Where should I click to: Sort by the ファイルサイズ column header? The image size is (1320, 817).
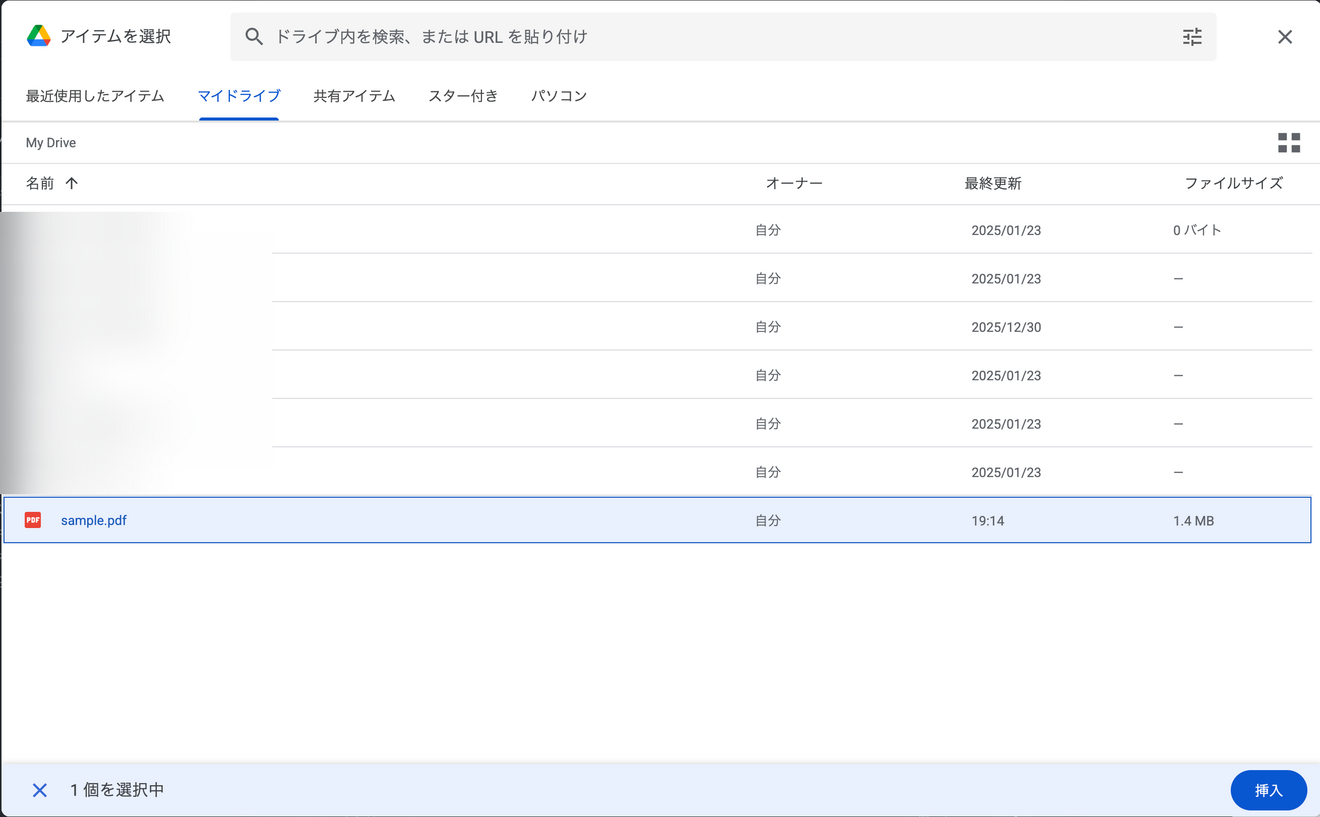tap(1233, 183)
